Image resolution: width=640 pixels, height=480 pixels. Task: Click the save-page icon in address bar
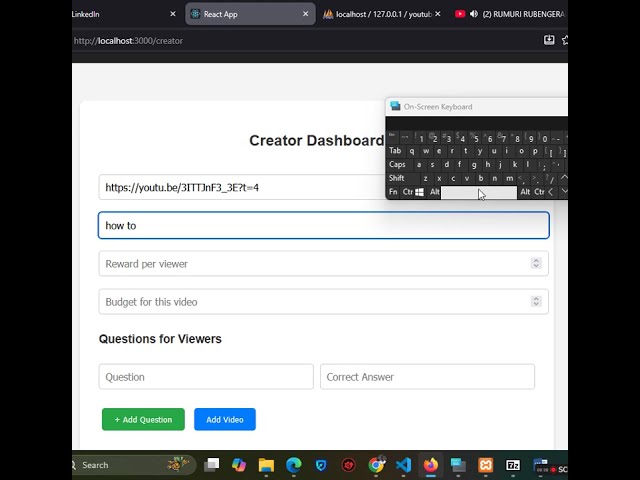549,40
